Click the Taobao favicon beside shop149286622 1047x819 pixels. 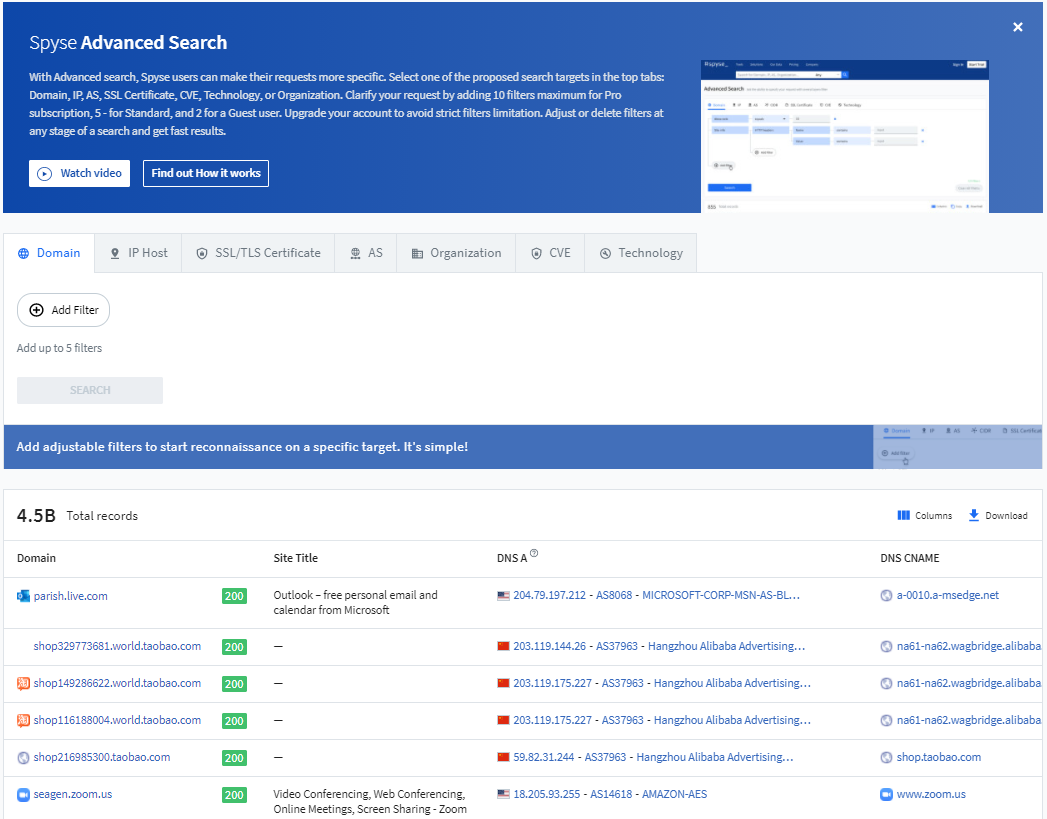click(25, 683)
